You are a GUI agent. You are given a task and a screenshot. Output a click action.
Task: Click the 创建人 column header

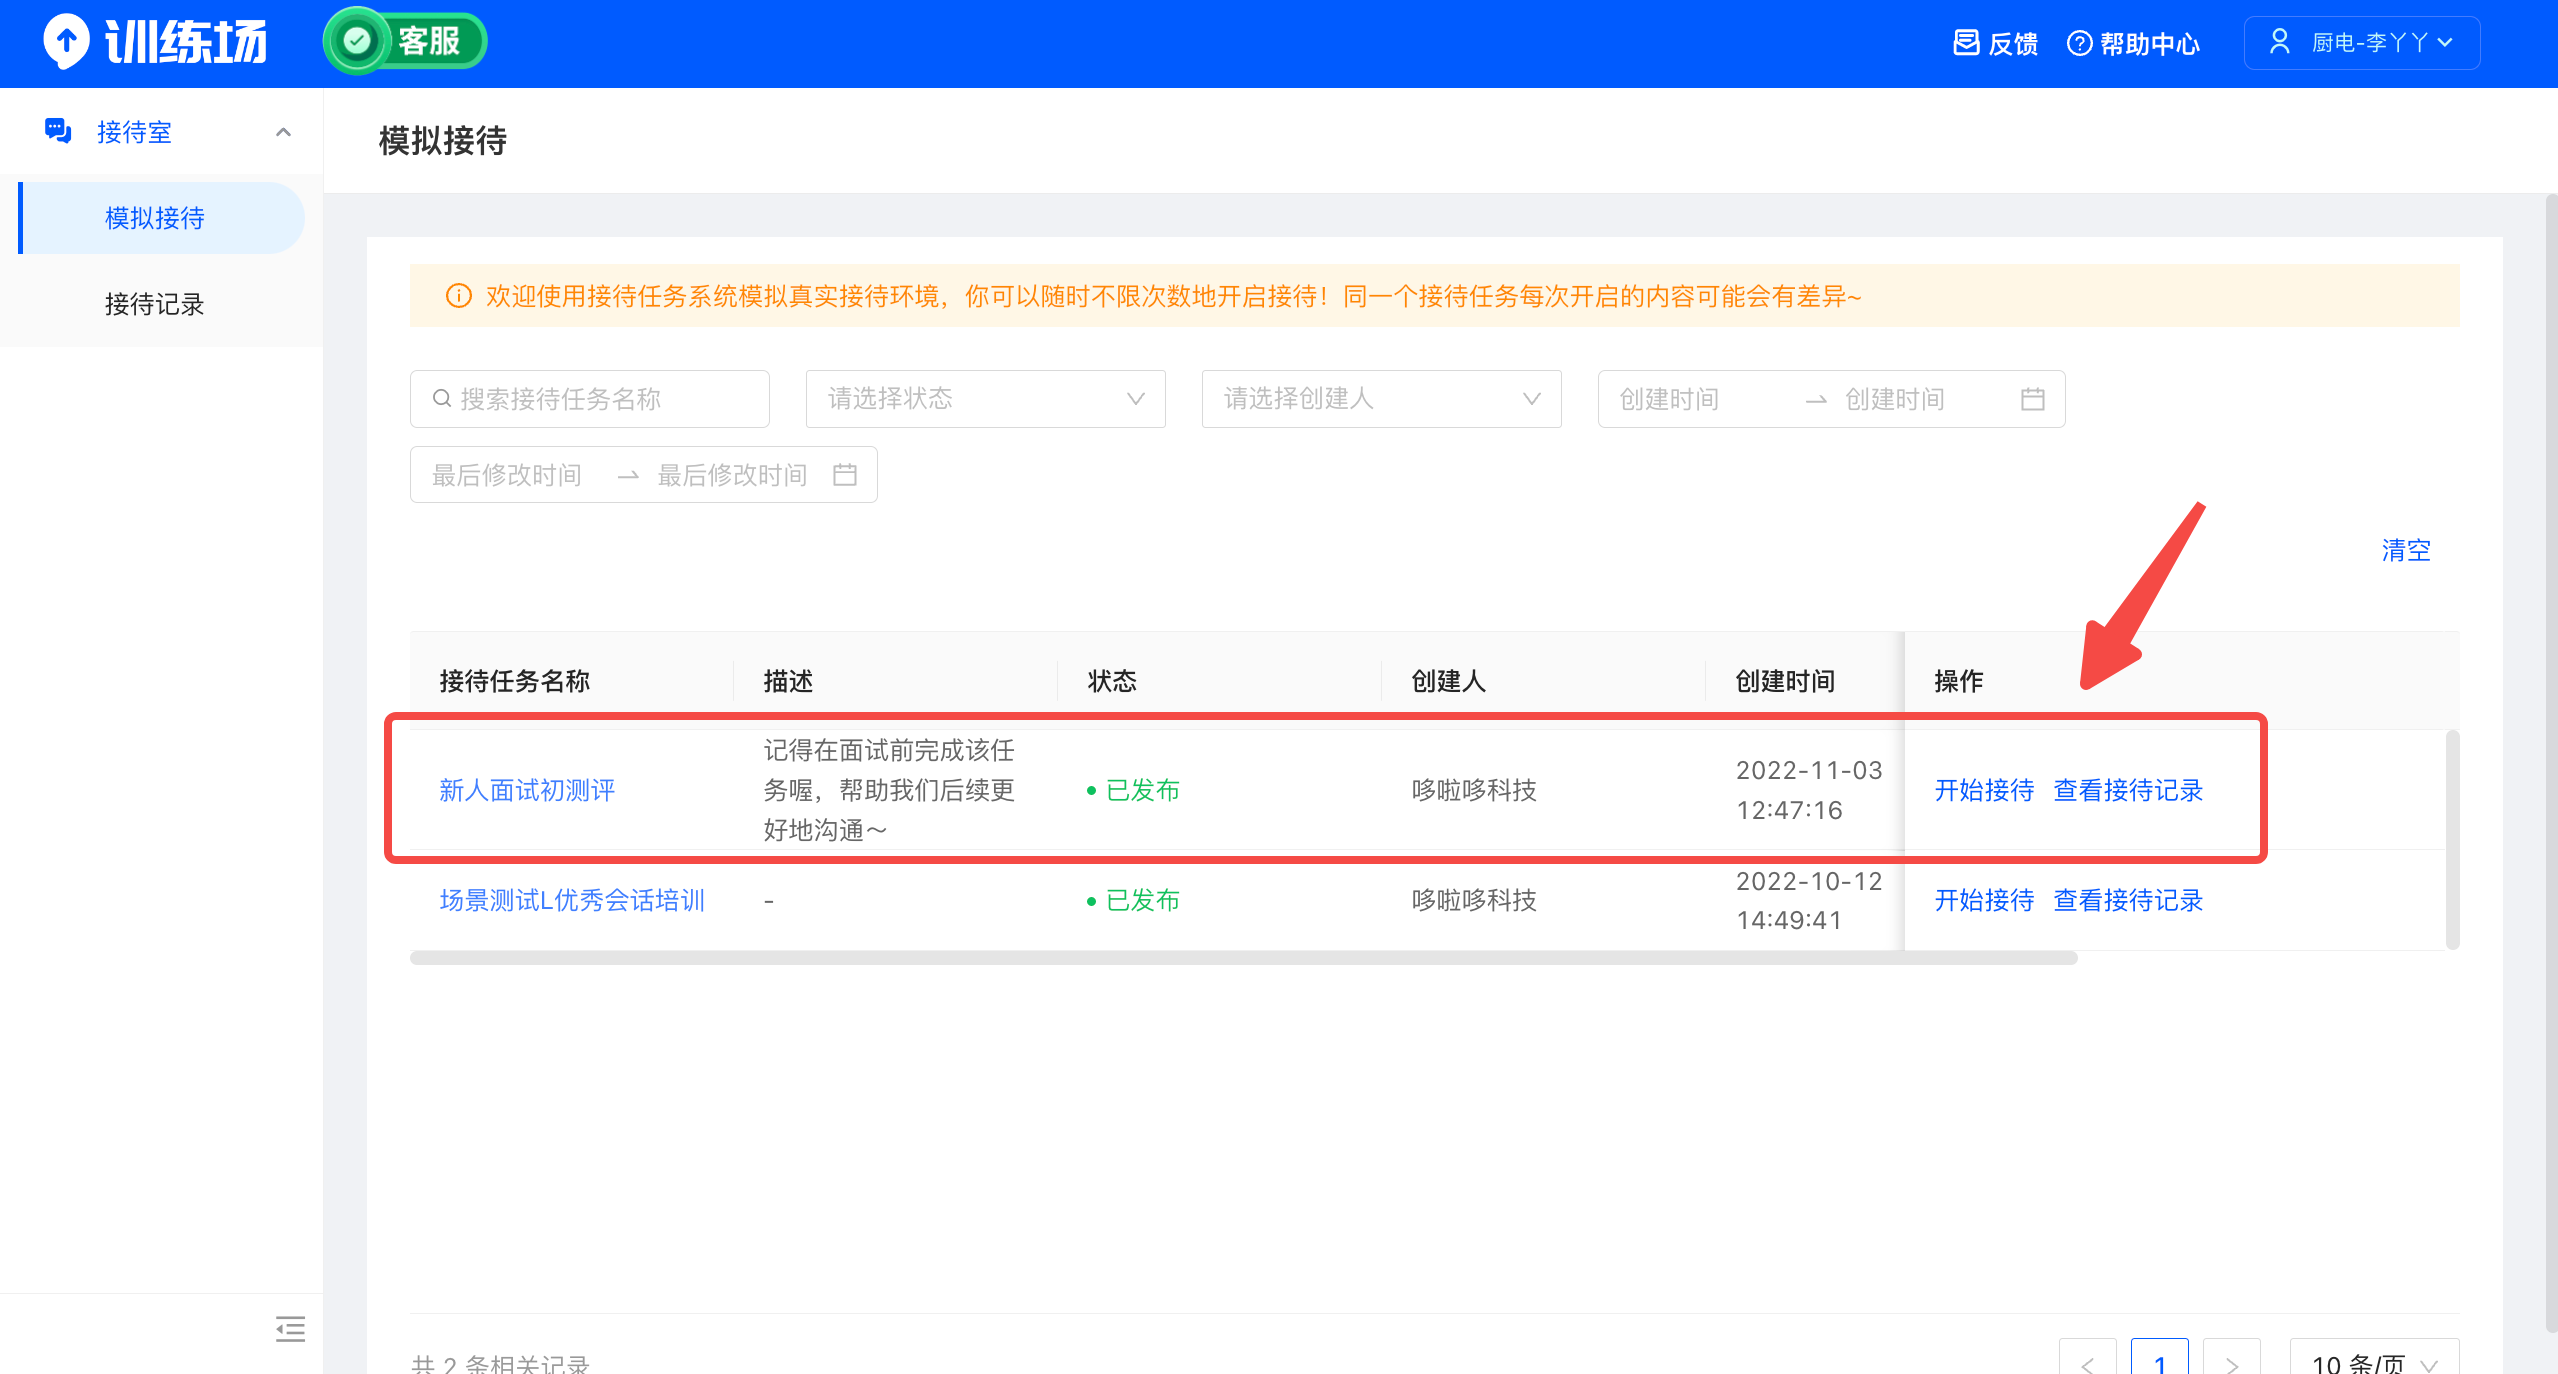[1448, 681]
